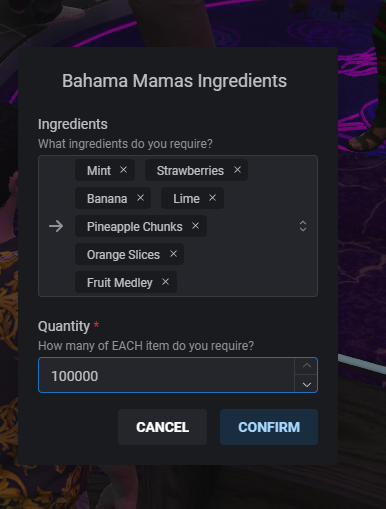Click the Fruit Medley chip label
This screenshot has width=386, height=509.
(120, 283)
